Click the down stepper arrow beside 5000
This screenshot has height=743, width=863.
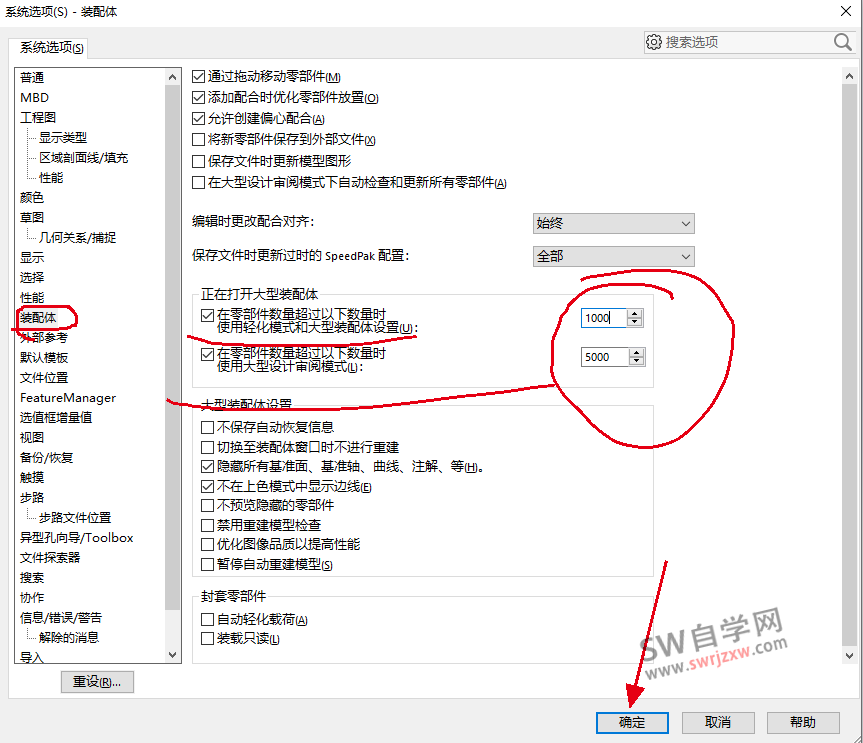(x=634, y=361)
